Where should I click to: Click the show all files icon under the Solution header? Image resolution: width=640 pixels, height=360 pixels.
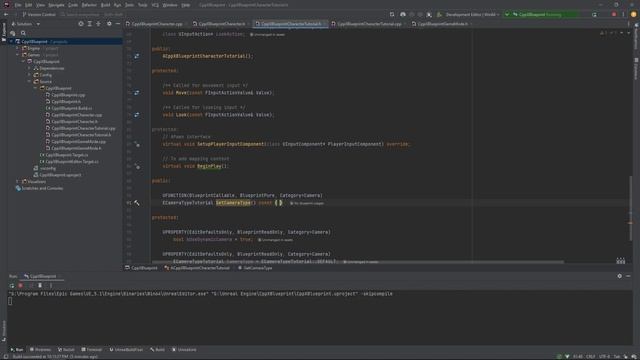click(13, 33)
